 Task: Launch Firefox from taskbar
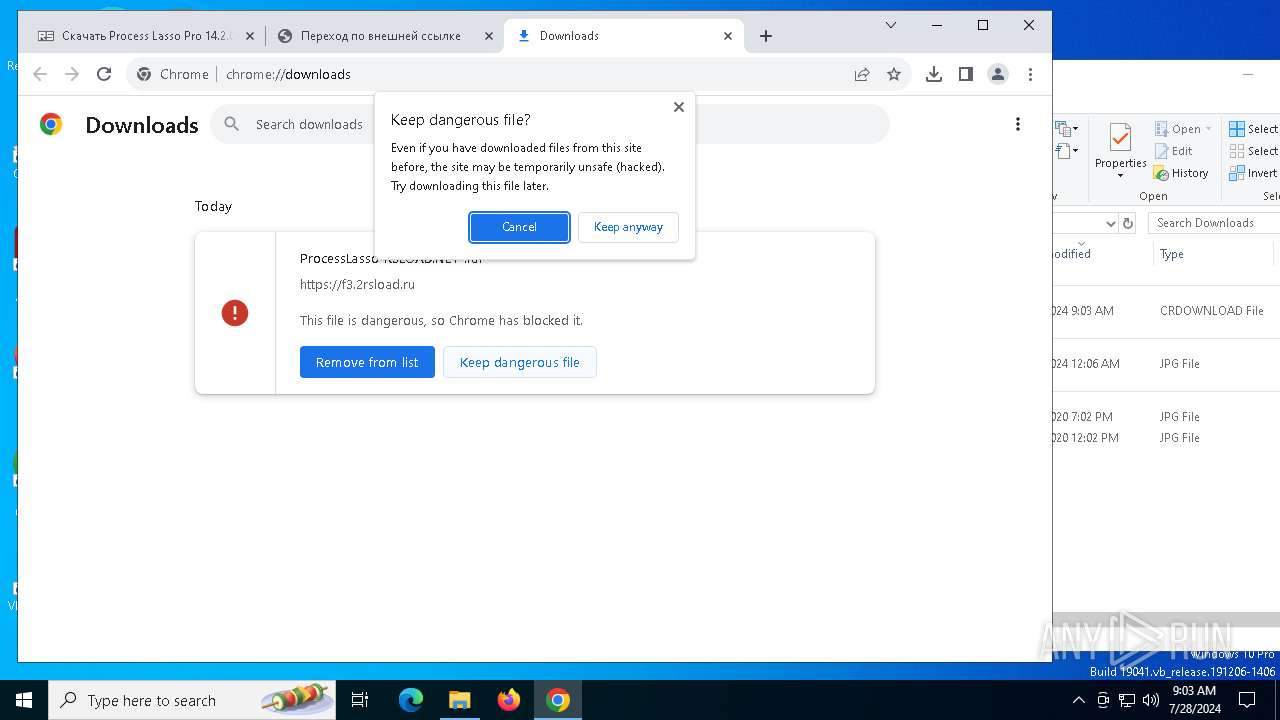point(509,700)
